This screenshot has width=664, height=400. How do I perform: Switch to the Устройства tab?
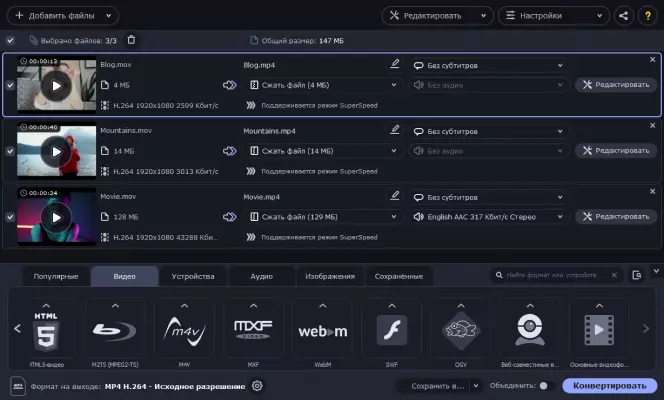tap(193, 276)
